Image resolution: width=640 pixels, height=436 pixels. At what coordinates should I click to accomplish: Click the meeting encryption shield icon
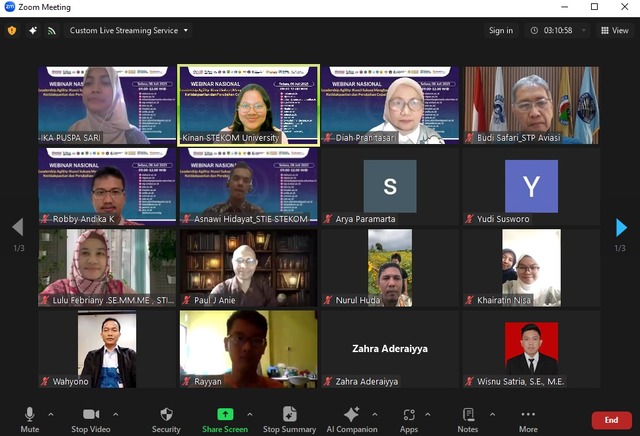tap(12, 30)
